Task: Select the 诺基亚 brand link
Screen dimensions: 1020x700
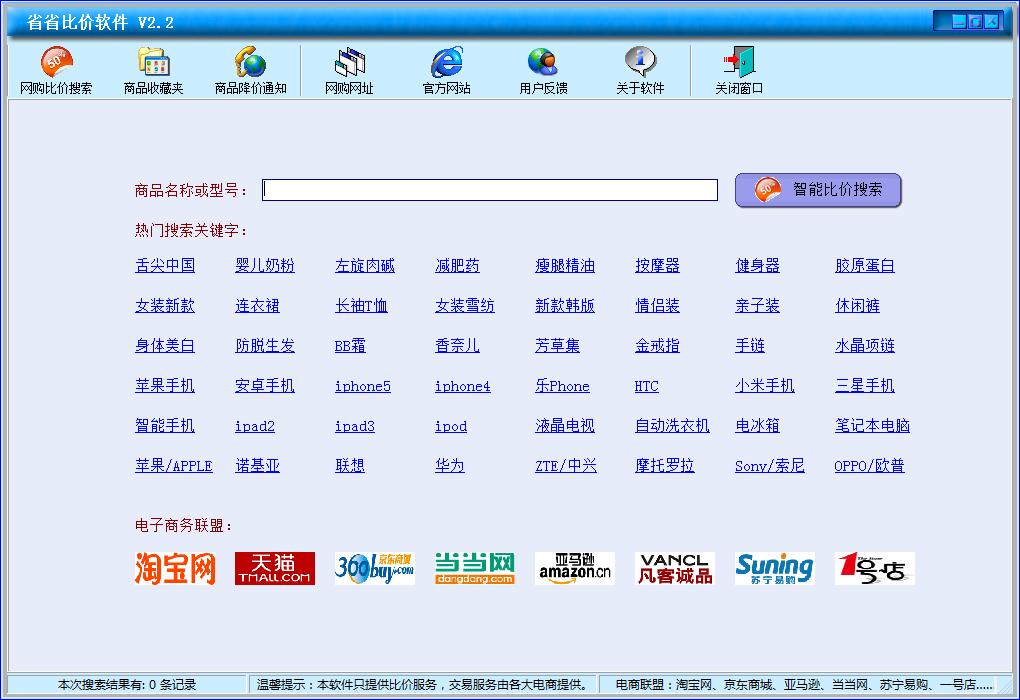Action: point(258,466)
